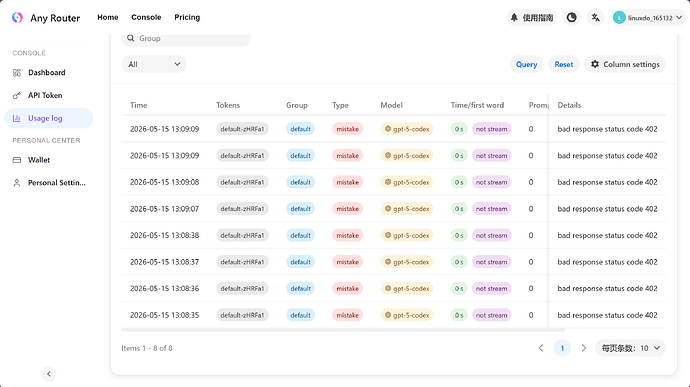This screenshot has height=387, width=690.
Task: Focus the Group search field
Action: pos(186,38)
